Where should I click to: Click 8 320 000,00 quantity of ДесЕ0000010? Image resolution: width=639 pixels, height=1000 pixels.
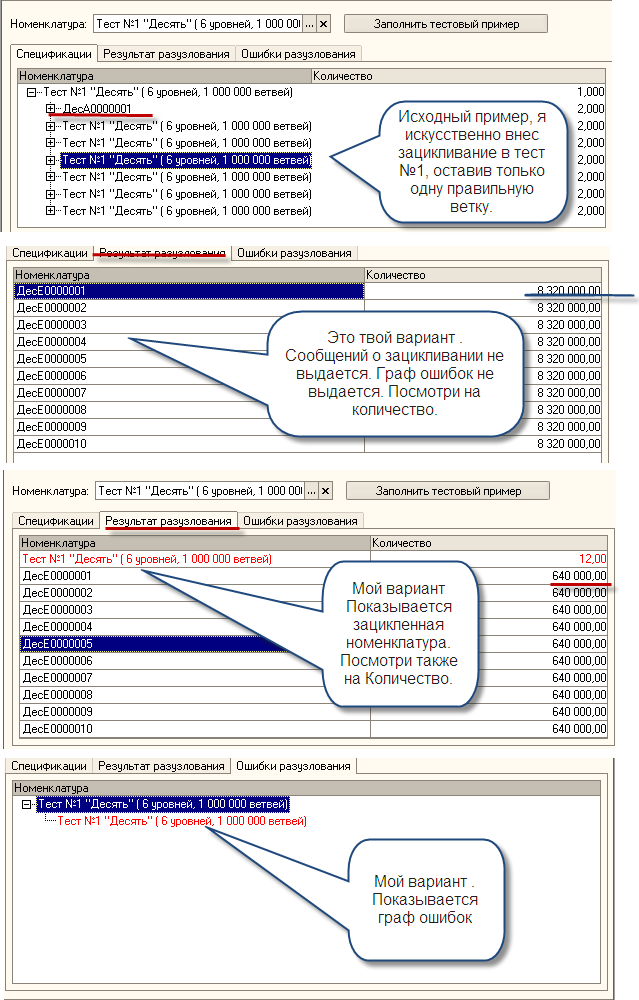pyautogui.click(x=483, y=444)
